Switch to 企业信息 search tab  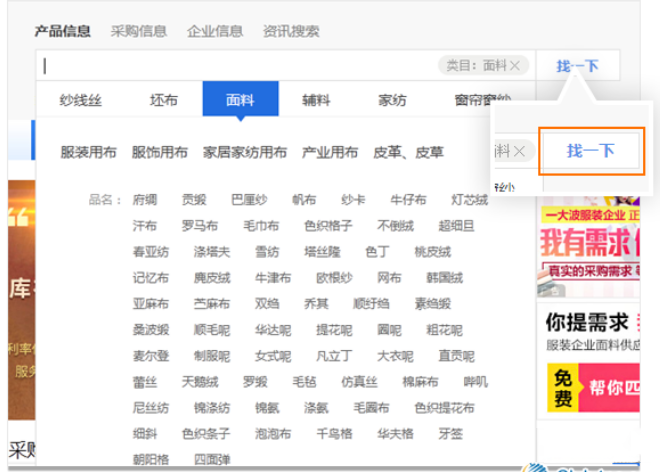(x=215, y=31)
